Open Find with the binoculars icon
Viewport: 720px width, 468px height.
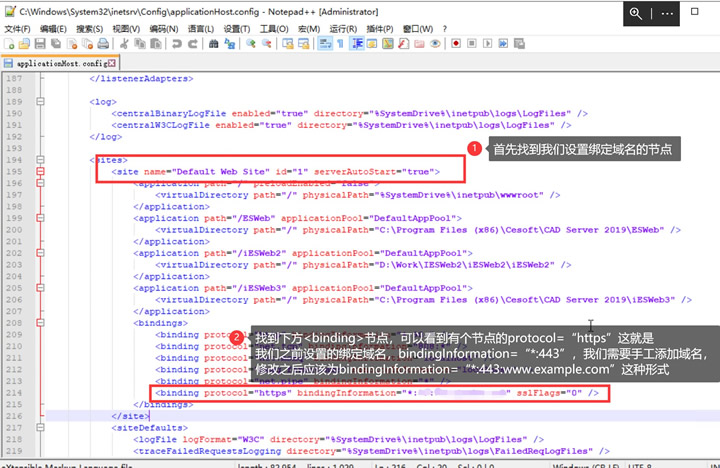pyautogui.click(x=215, y=44)
